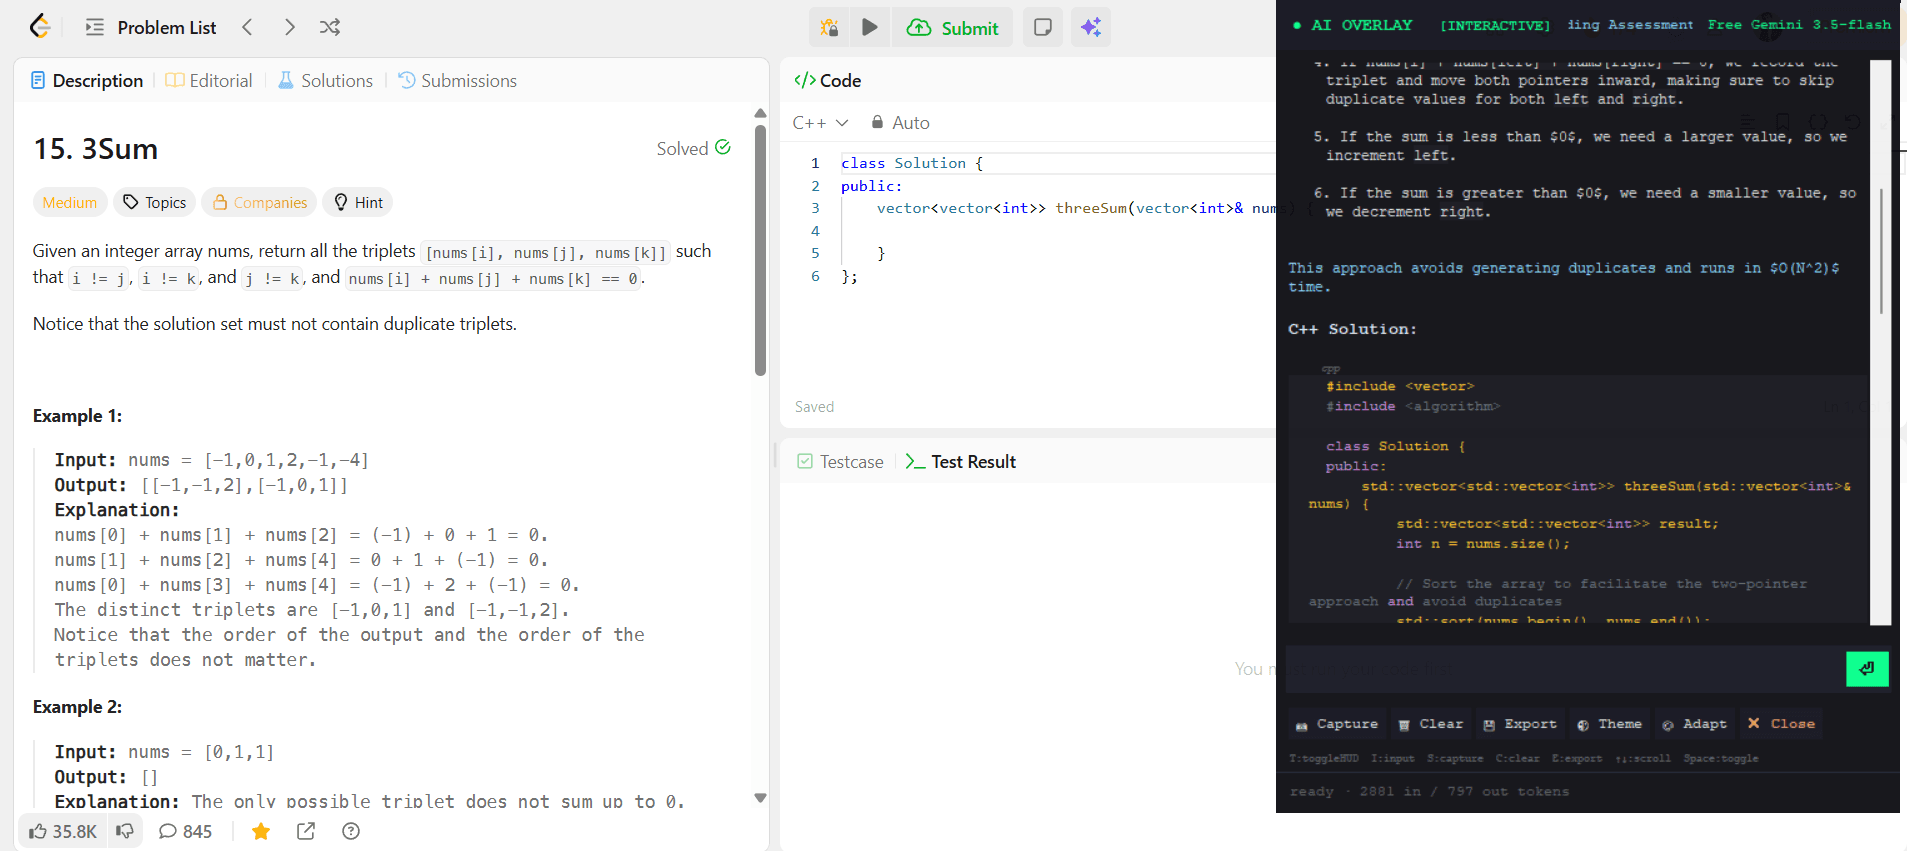Click the description scroll up arrow

point(760,113)
